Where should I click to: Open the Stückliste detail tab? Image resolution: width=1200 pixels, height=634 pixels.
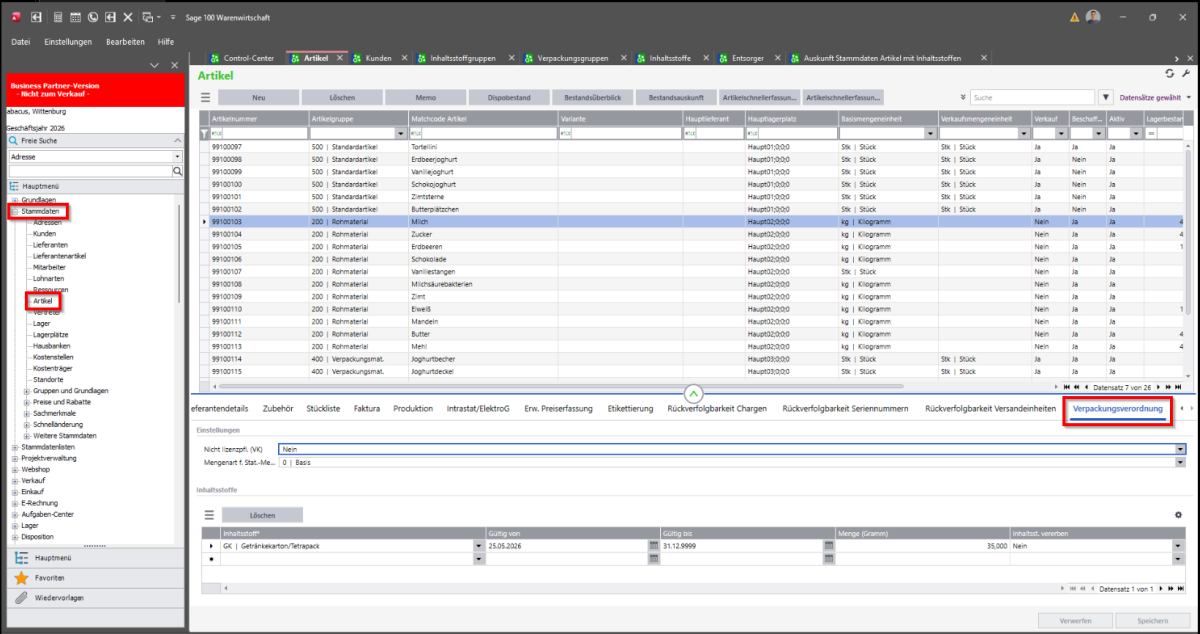click(323, 409)
